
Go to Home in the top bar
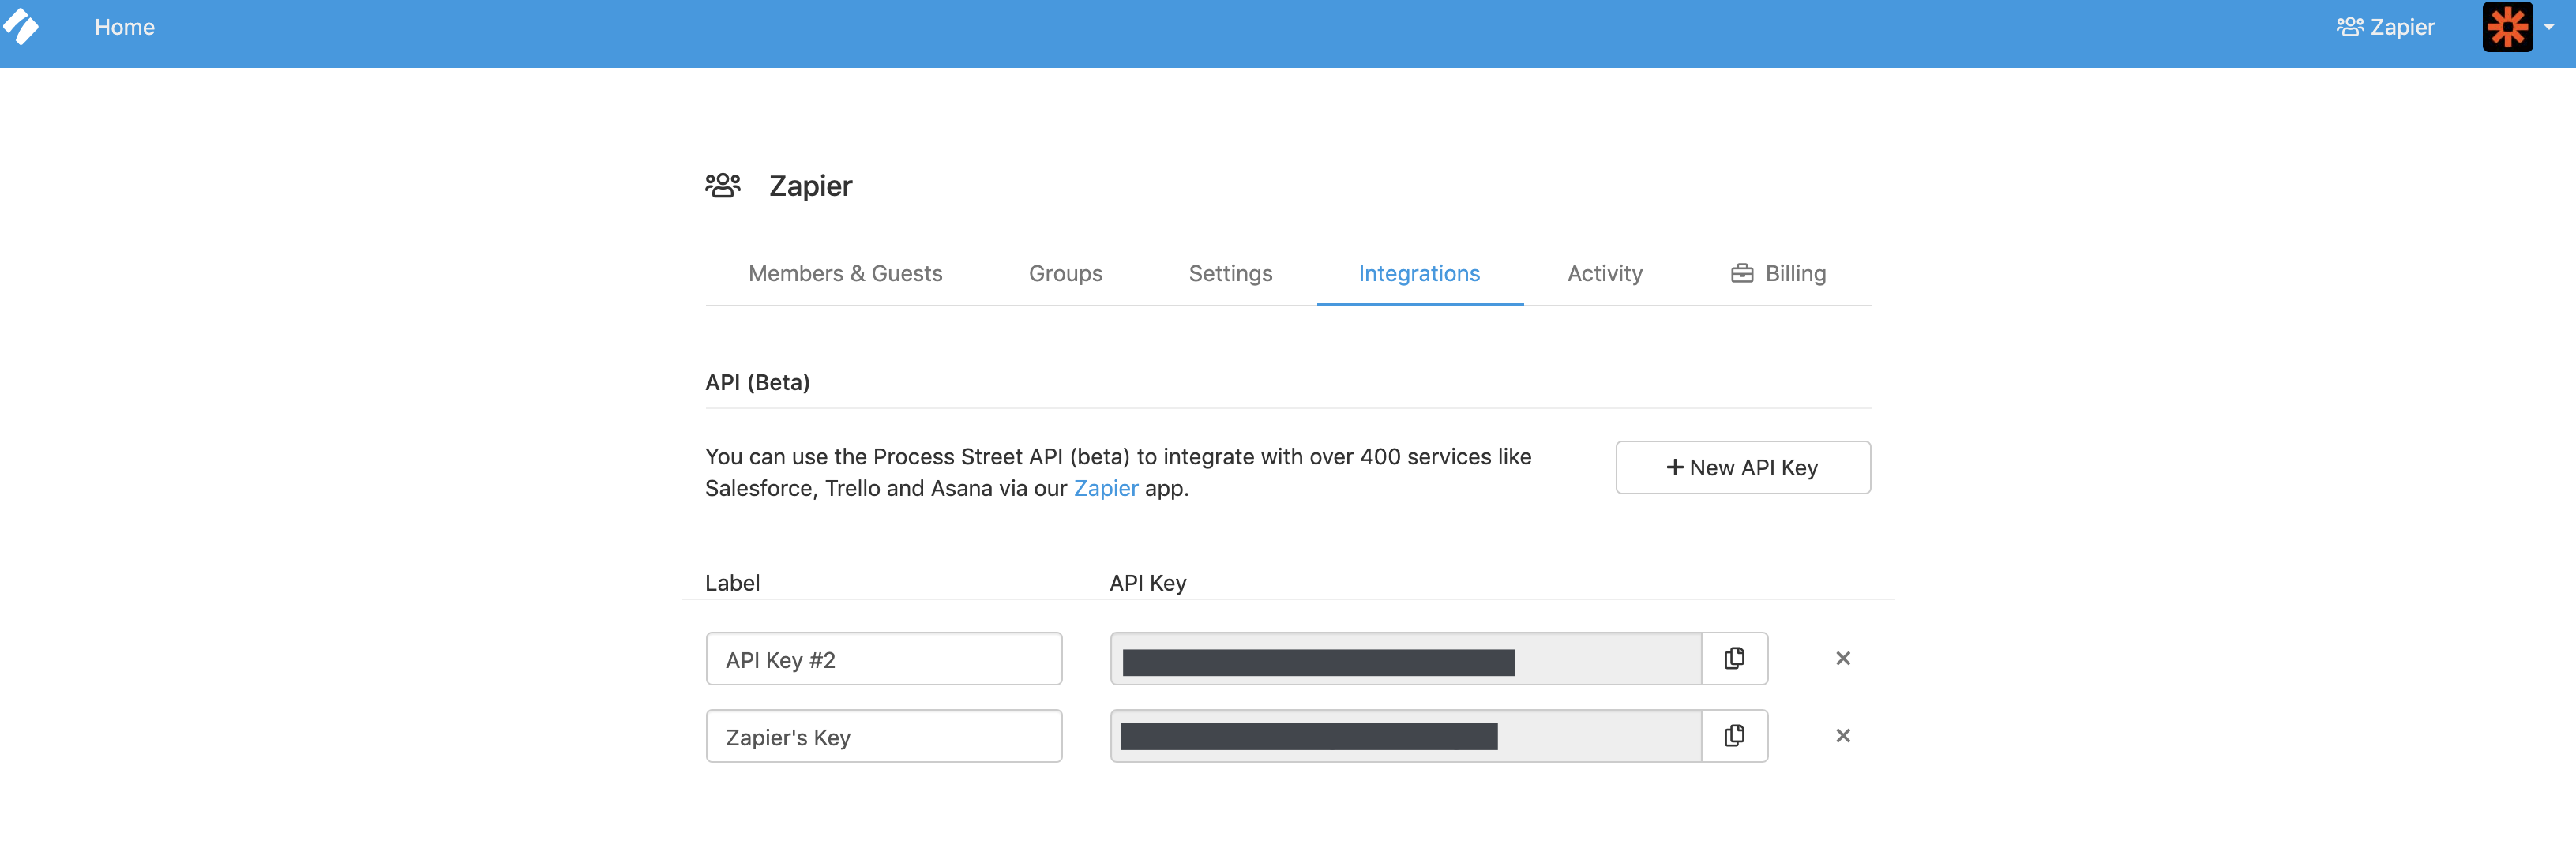[x=124, y=27]
